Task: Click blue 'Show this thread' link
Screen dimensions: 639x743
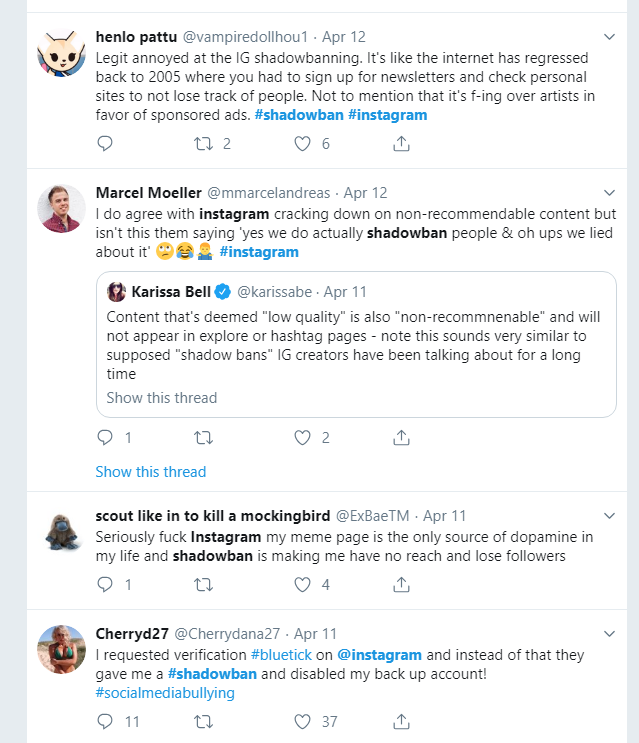Action: 151,472
